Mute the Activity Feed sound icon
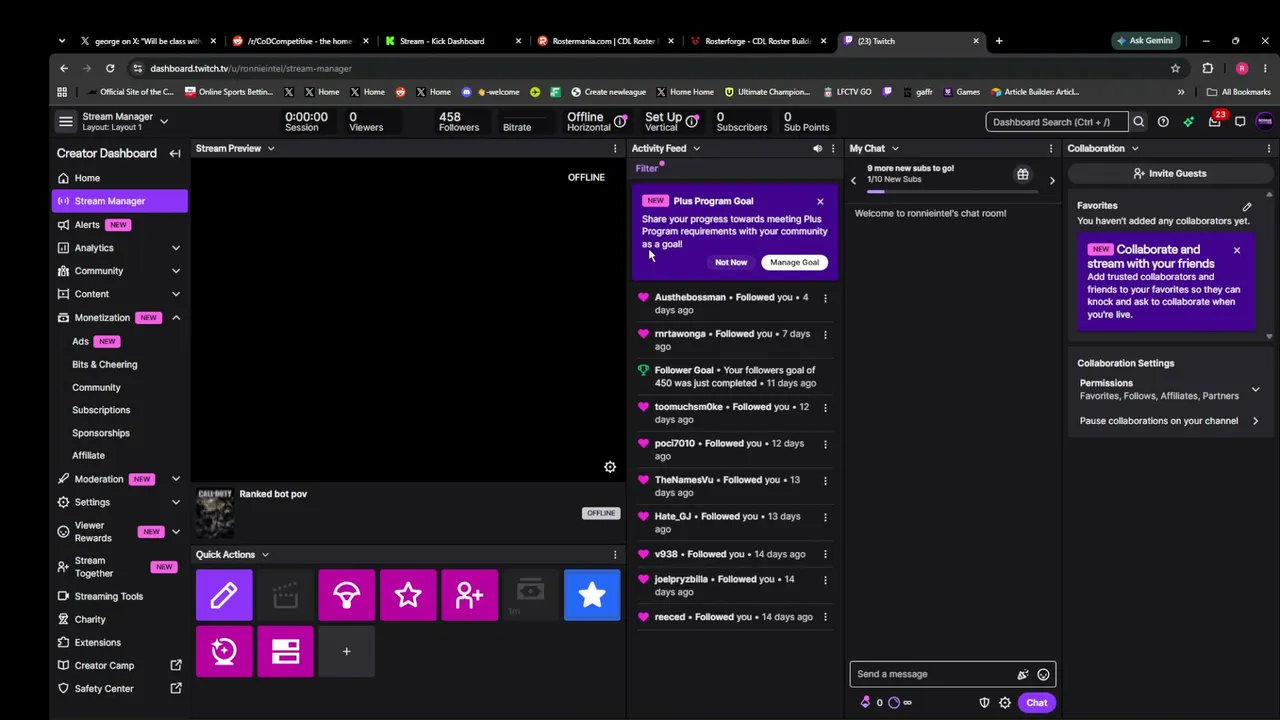Image resolution: width=1280 pixels, height=720 pixels. point(817,148)
